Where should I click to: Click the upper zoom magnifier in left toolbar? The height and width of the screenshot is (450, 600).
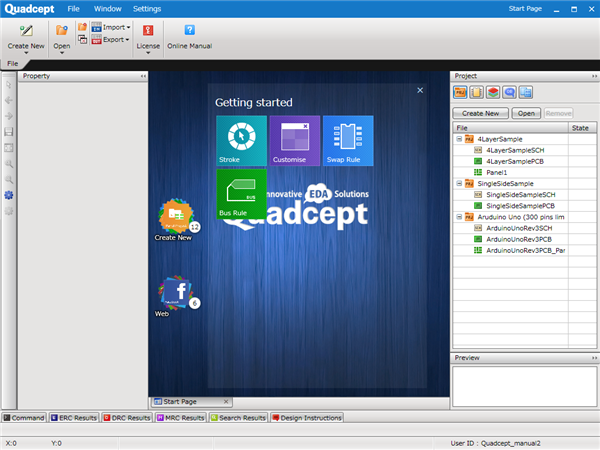(9, 164)
